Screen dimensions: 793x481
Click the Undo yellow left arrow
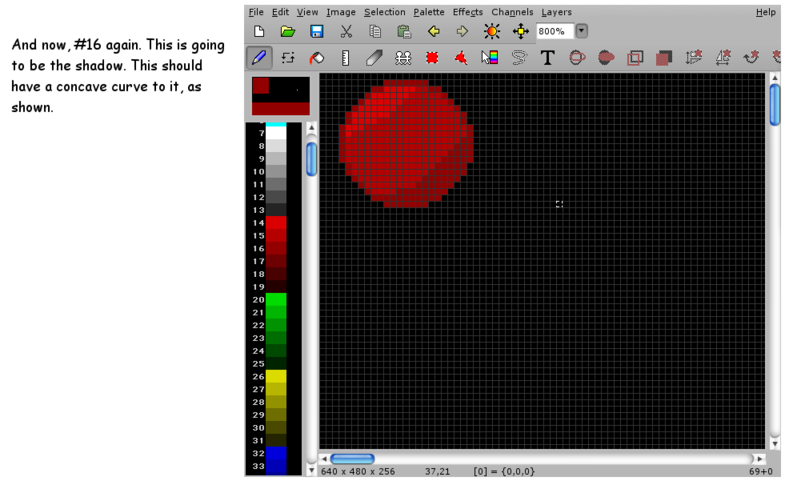(433, 32)
